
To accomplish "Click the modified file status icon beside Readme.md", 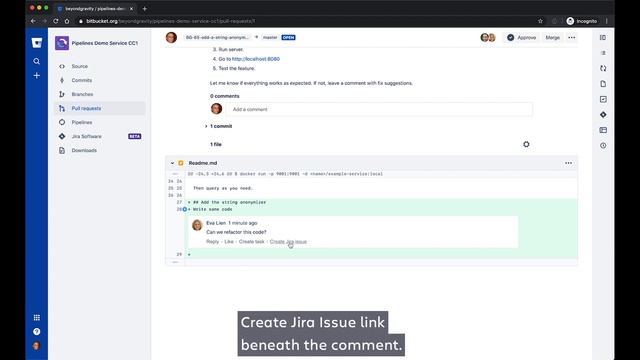I will 181,163.
